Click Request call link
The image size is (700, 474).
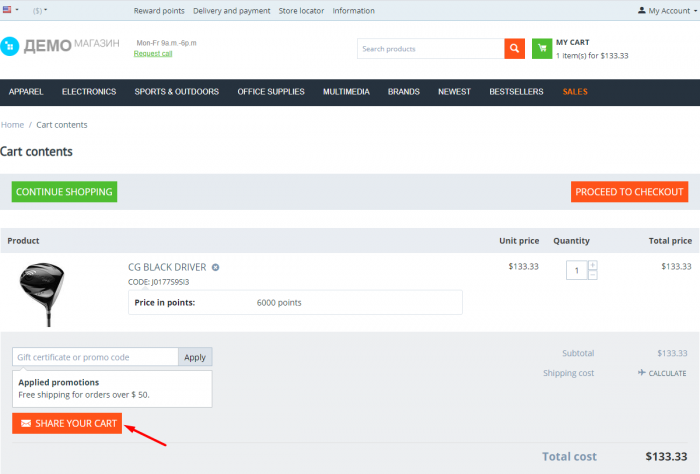click(153, 54)
